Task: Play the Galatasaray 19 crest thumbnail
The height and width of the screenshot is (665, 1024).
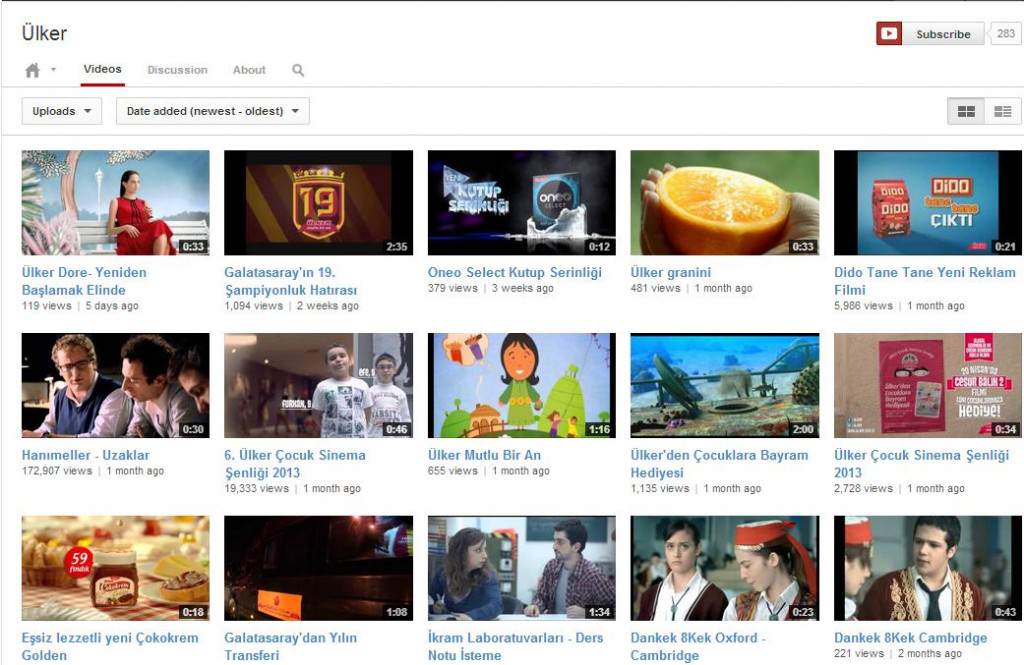Action: (319, 203)
